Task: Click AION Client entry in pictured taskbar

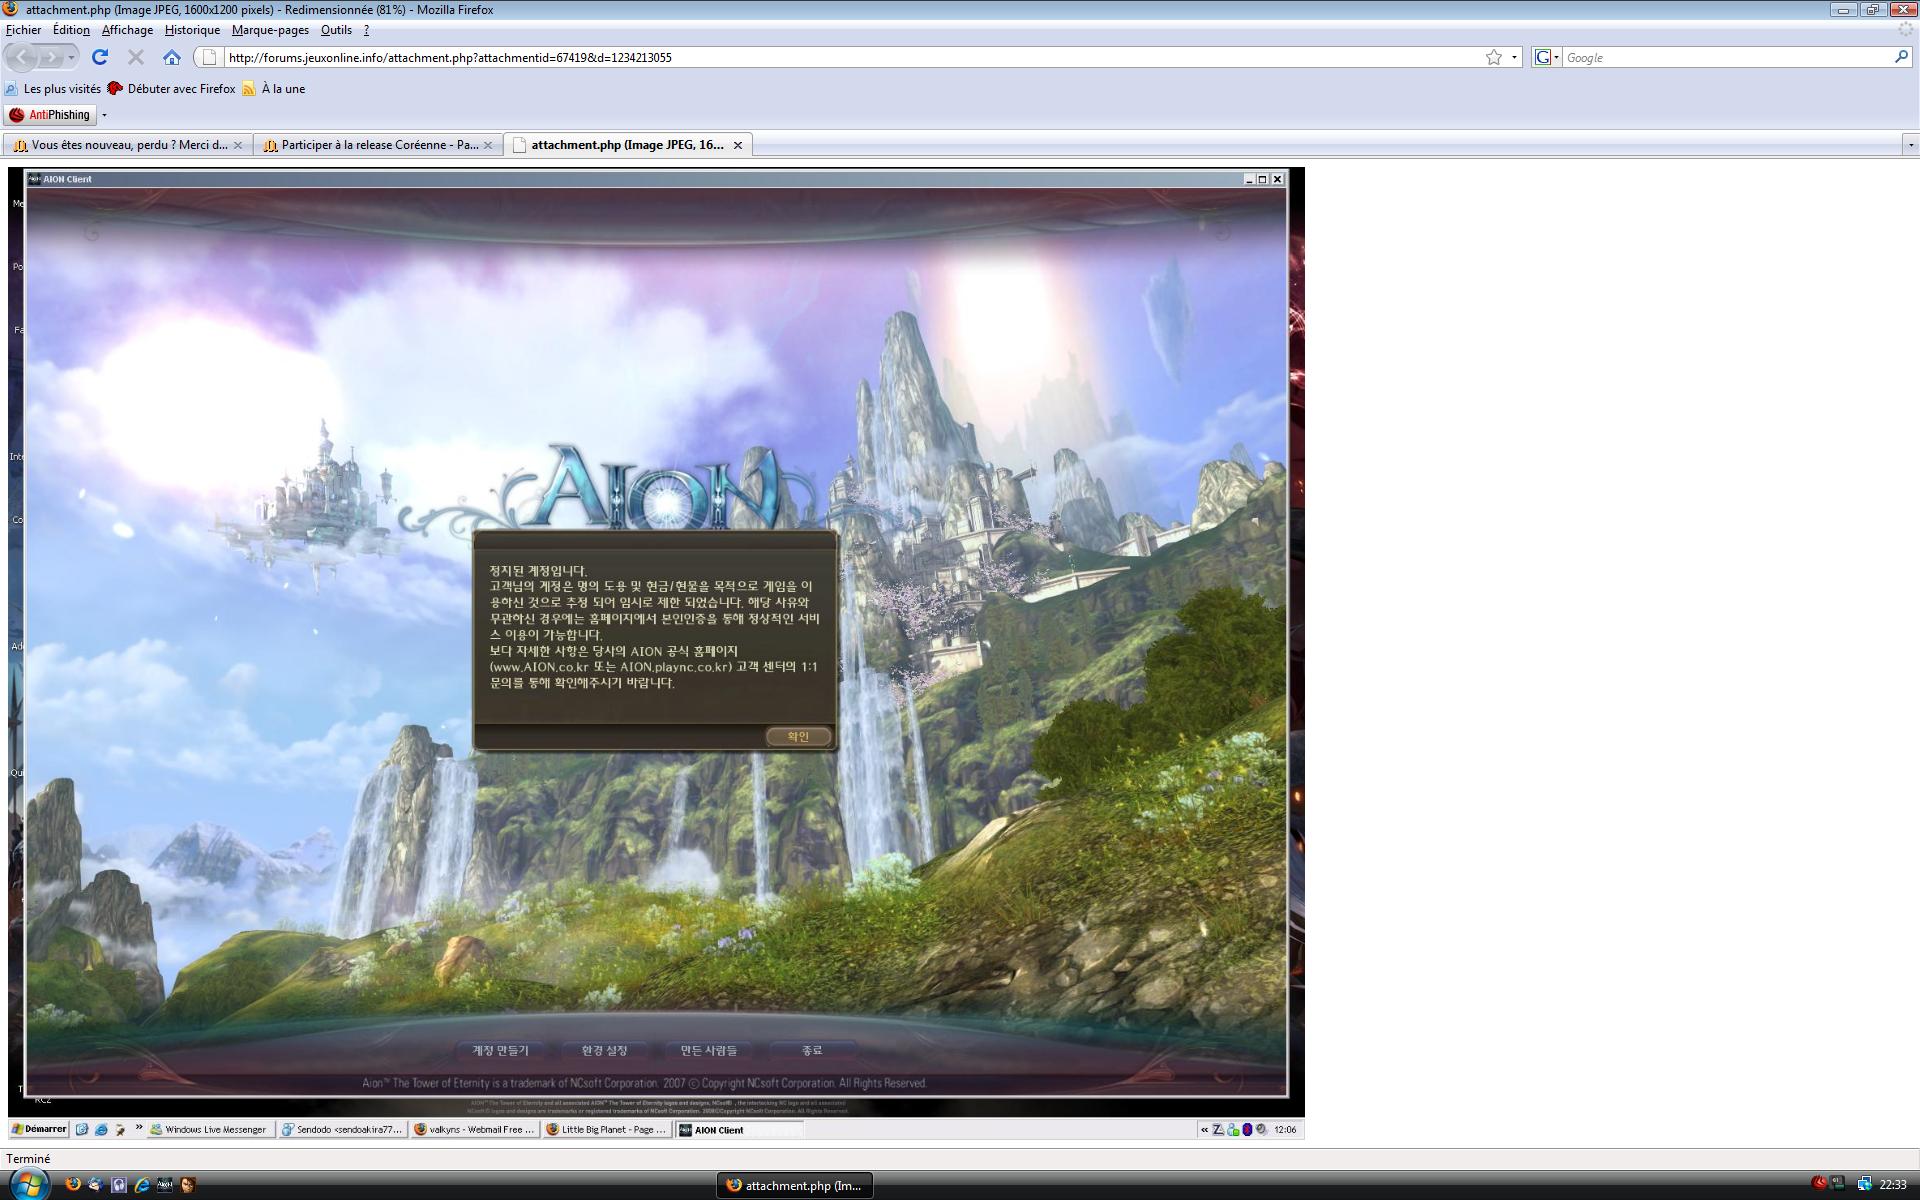Action: [x=739, y=1130]
